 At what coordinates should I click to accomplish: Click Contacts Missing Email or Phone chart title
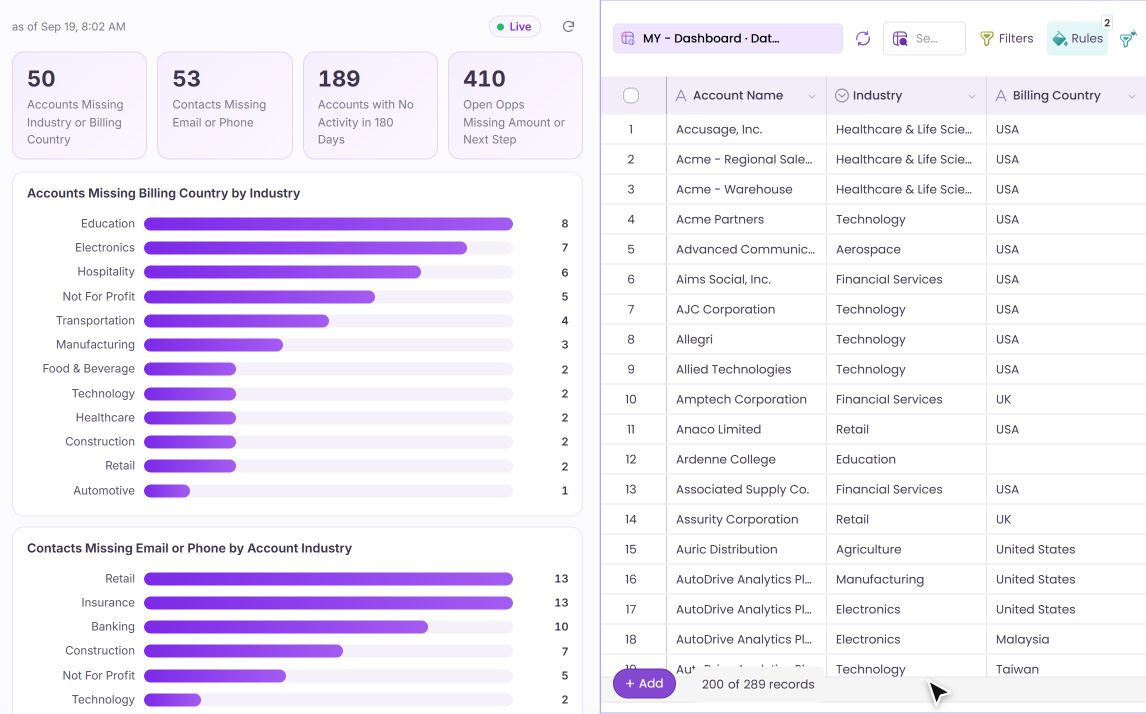189,548
